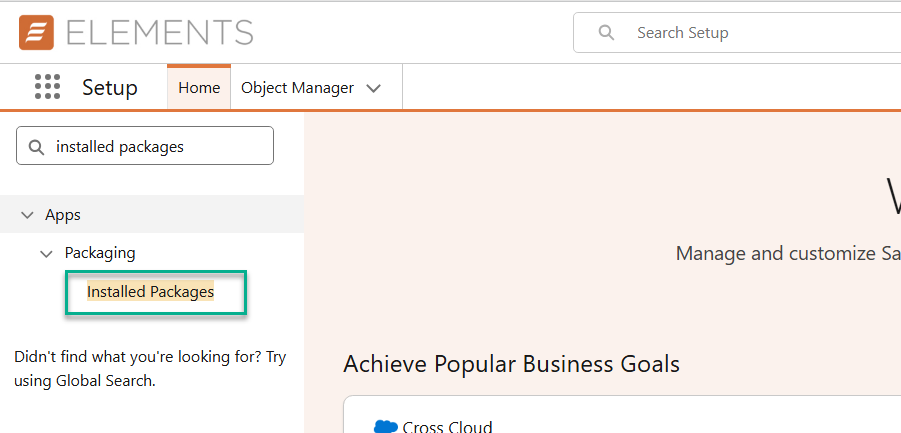
Task: Click the Achieve Popular Business Goals heading
Action: [511, 363]
